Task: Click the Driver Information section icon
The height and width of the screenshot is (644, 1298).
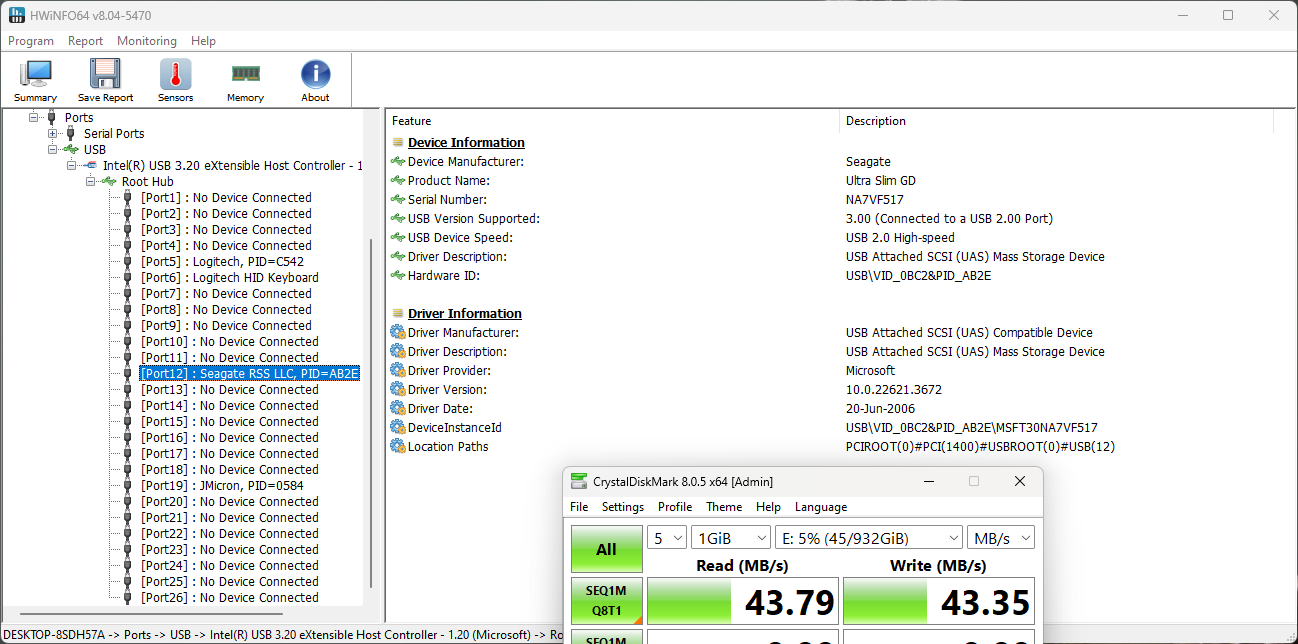Action: point(398,314)
